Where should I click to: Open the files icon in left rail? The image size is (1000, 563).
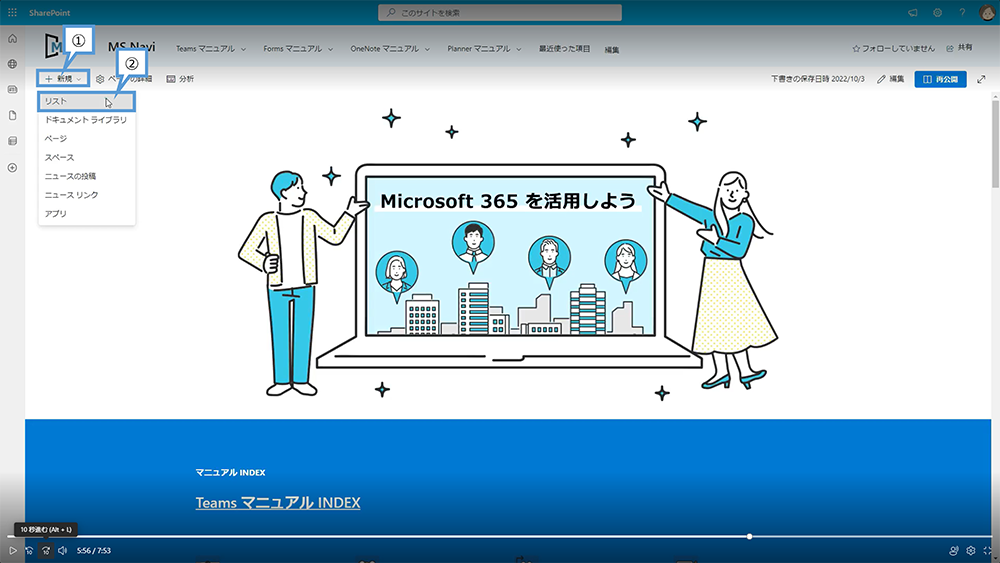pyautogui.click(x=12, y=115)
